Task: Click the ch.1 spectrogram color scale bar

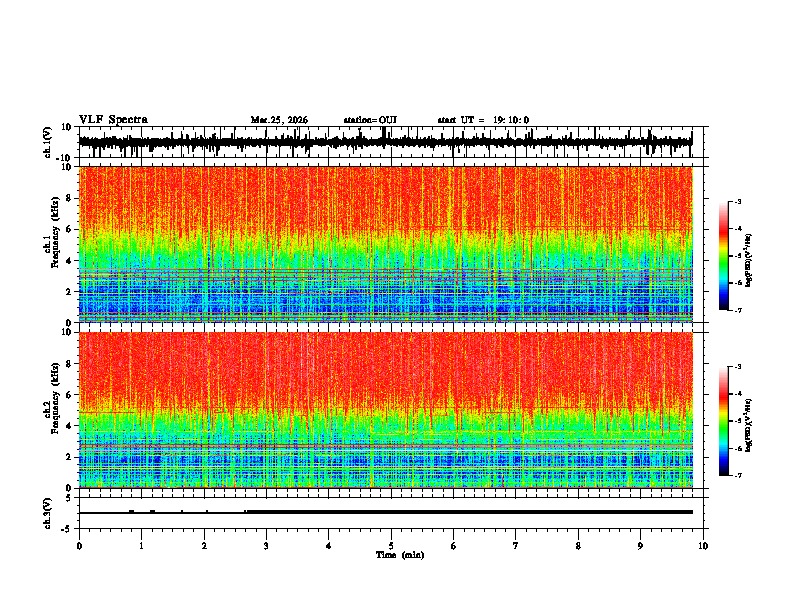Action: [x=723, y=256]
